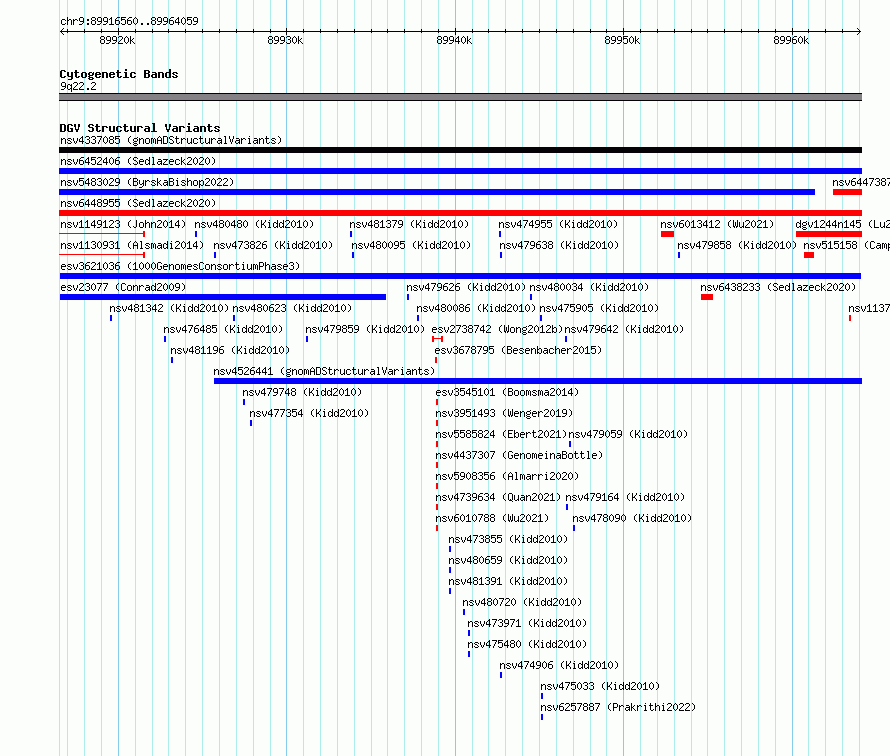
Task: Select nsv6438233 (Sedlazeck2020) label
Action: point(778,287)
